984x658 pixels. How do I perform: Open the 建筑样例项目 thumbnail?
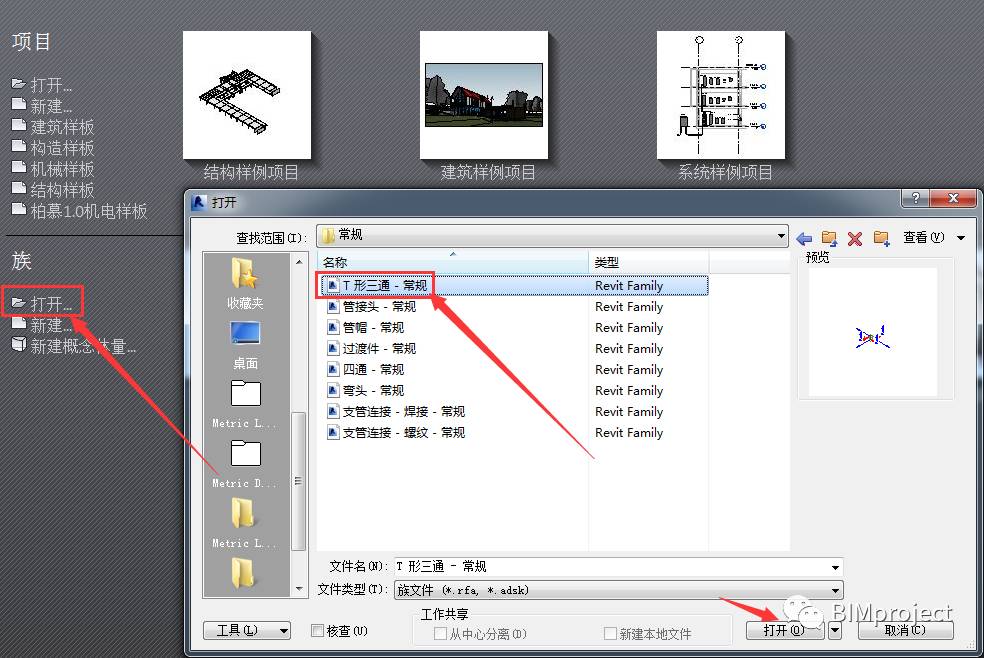484,95
